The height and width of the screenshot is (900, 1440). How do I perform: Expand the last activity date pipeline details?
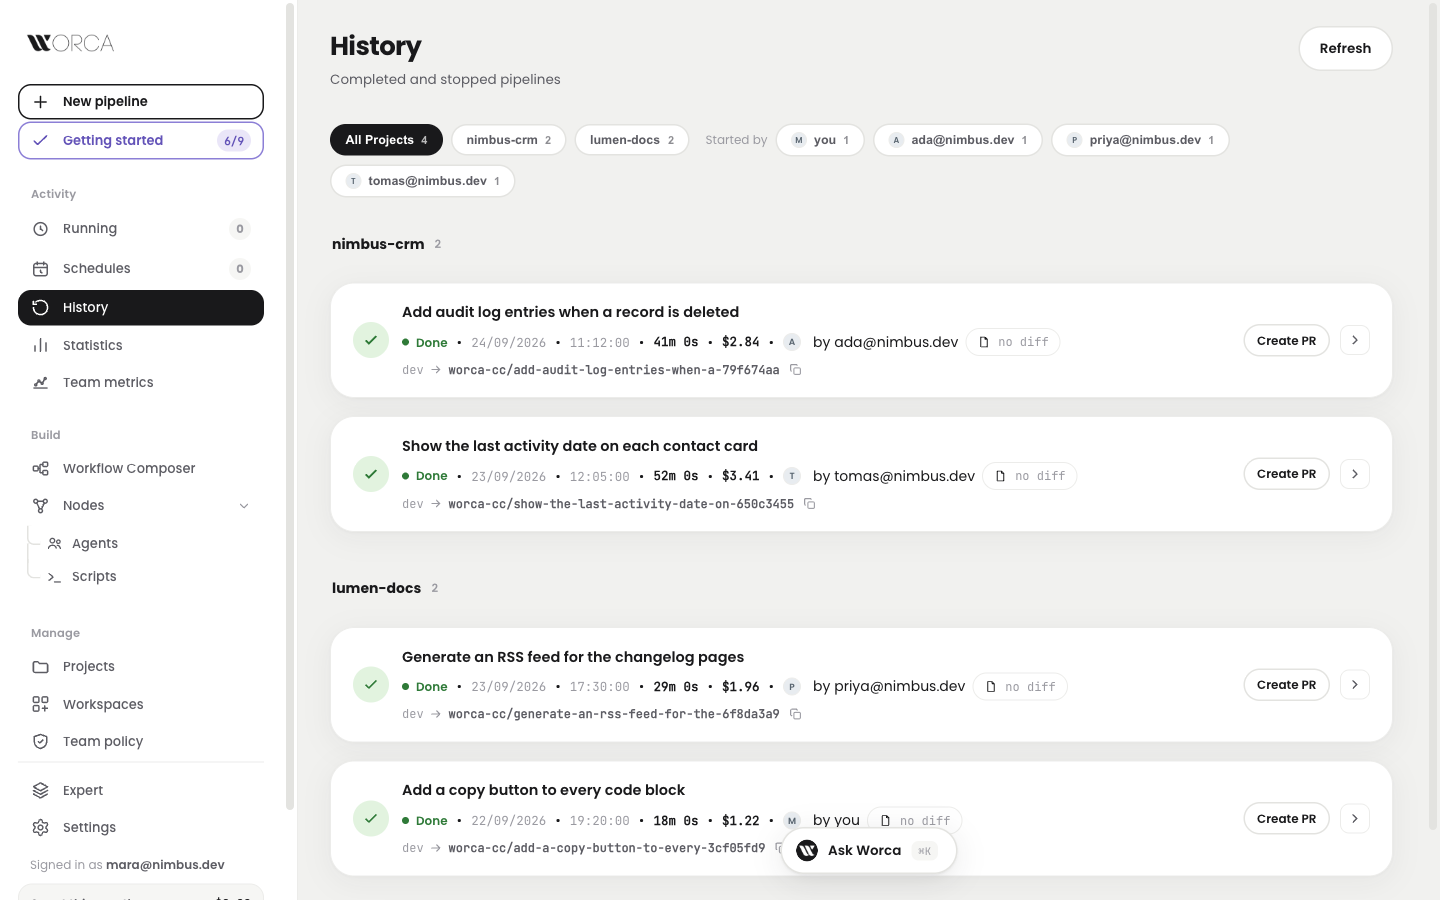tap(1355, 474)
